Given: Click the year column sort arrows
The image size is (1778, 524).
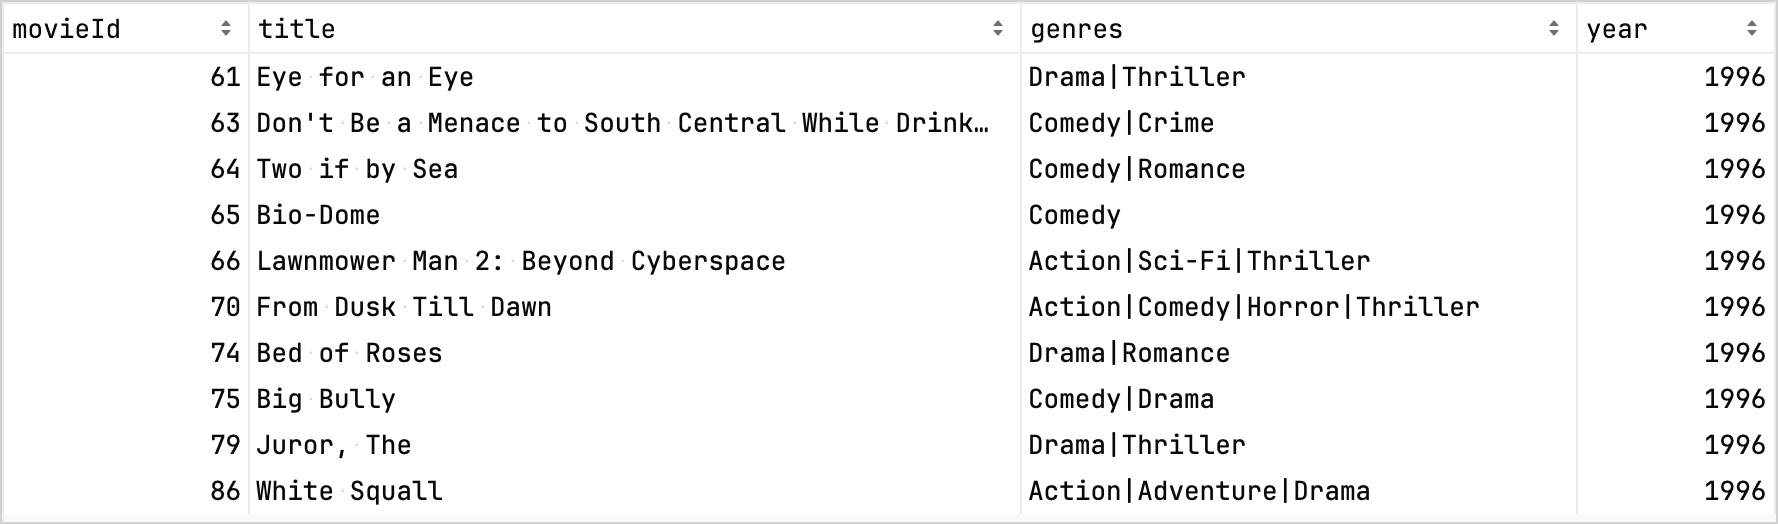Looking at the screenshot, I should (x=1751, y=29).
